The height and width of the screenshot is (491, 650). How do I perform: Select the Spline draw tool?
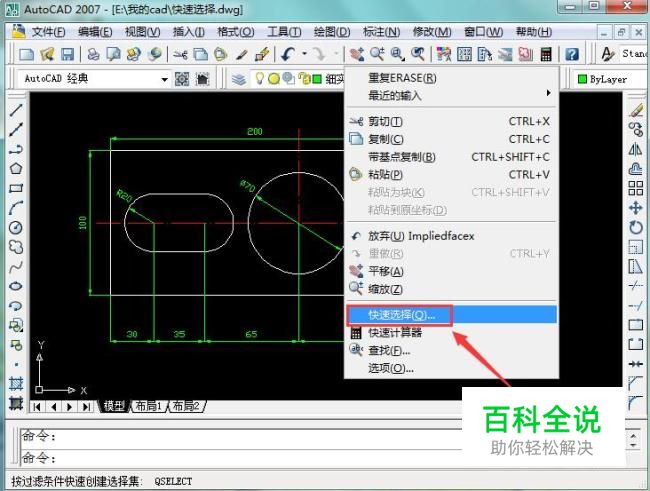pos(16,267)
